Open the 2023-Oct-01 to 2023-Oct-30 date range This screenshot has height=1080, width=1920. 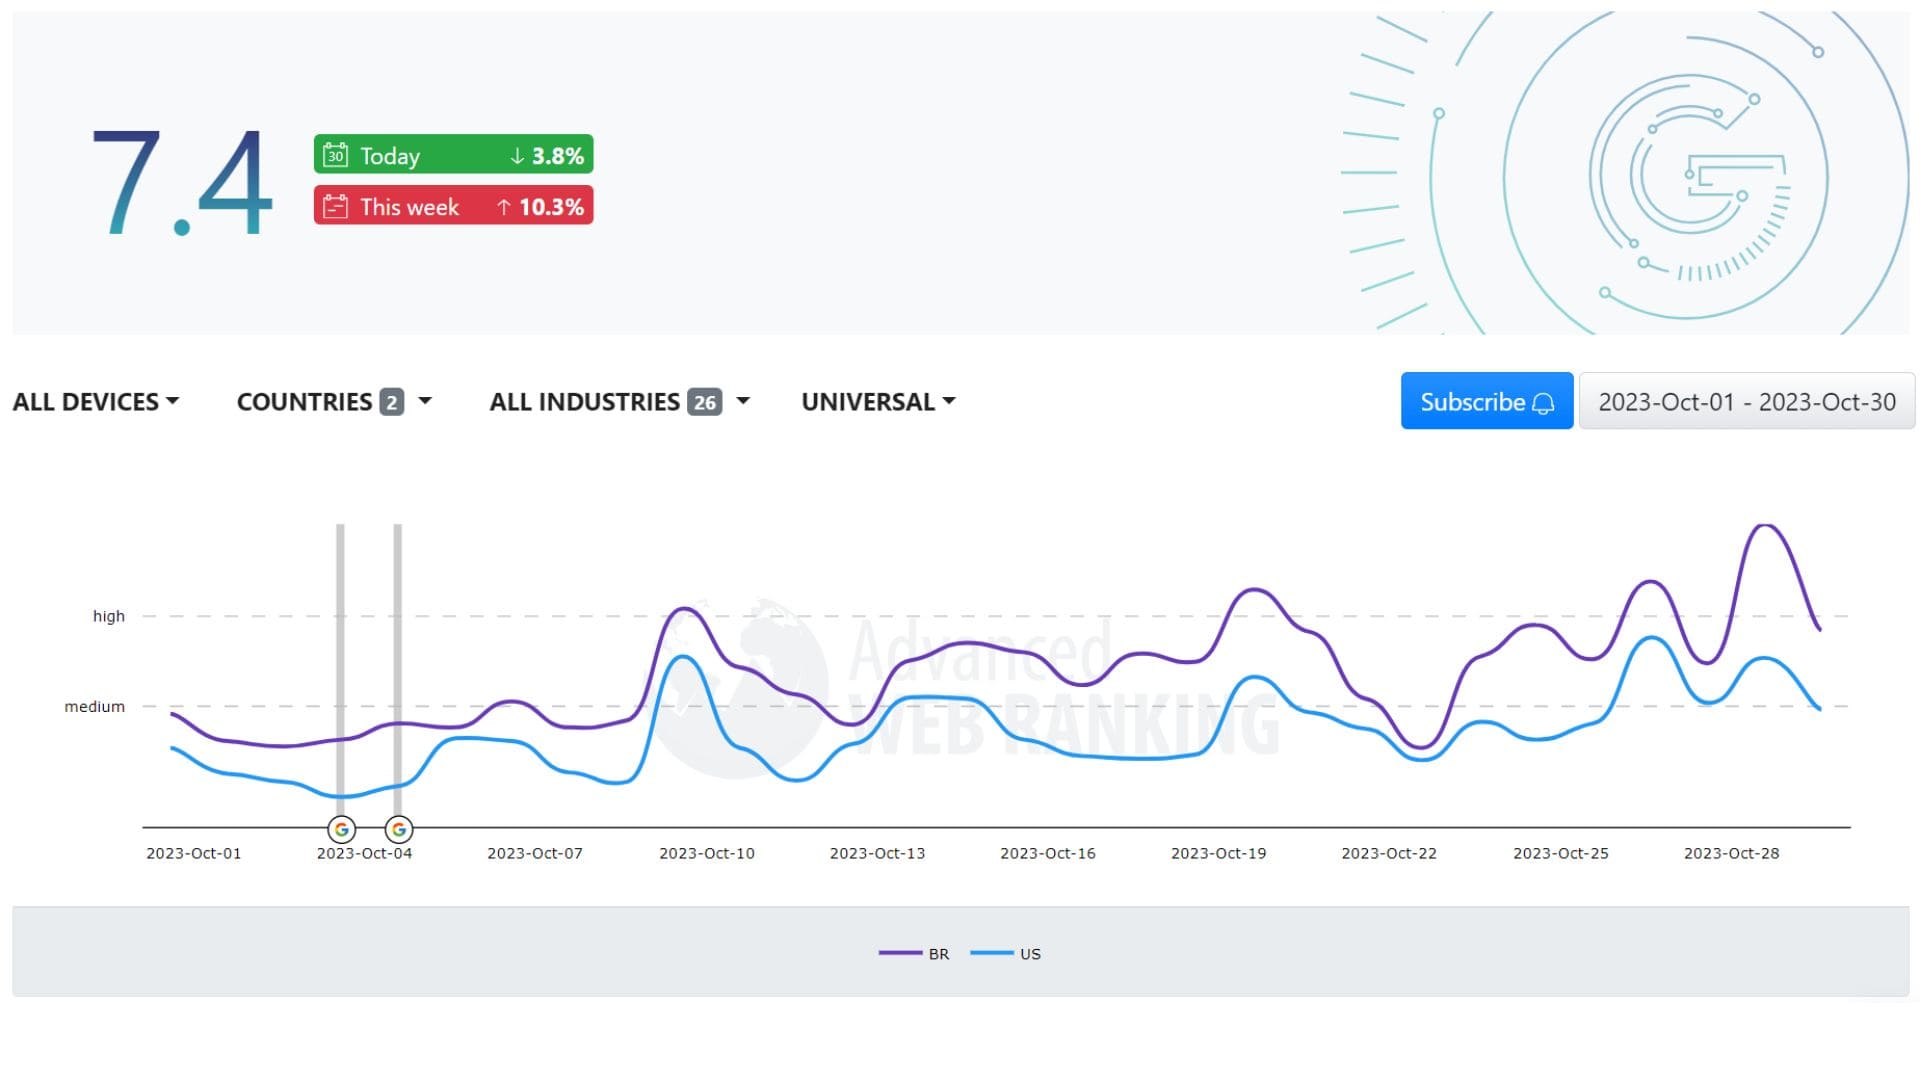tap(1746, 402)
